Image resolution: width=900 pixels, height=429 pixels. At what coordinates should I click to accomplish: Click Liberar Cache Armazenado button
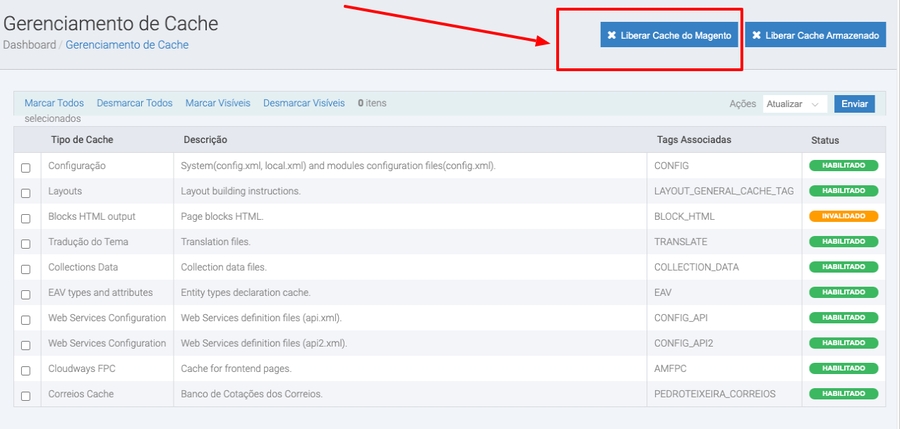(x=815, y=35)
